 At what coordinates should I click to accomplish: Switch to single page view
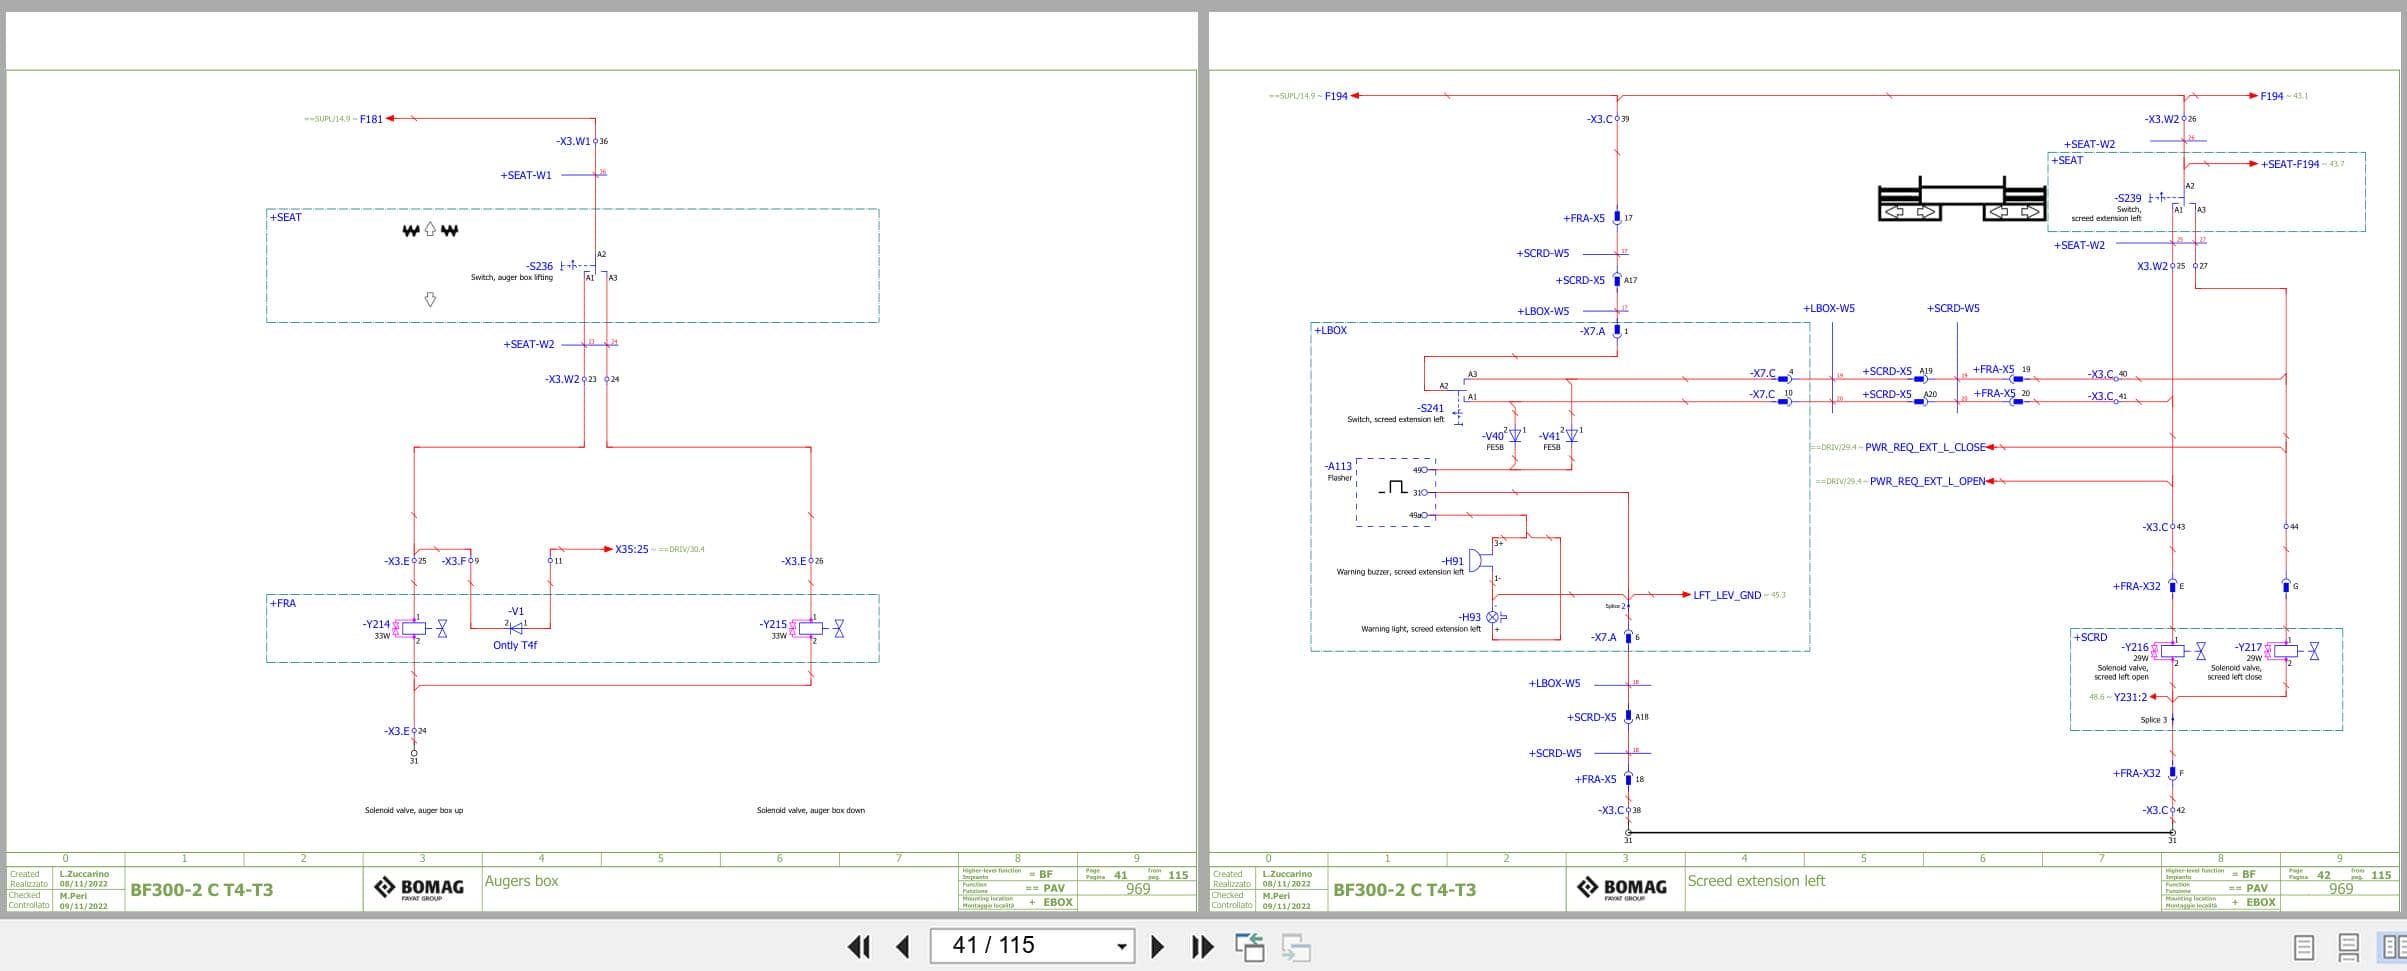(2304, 947)
